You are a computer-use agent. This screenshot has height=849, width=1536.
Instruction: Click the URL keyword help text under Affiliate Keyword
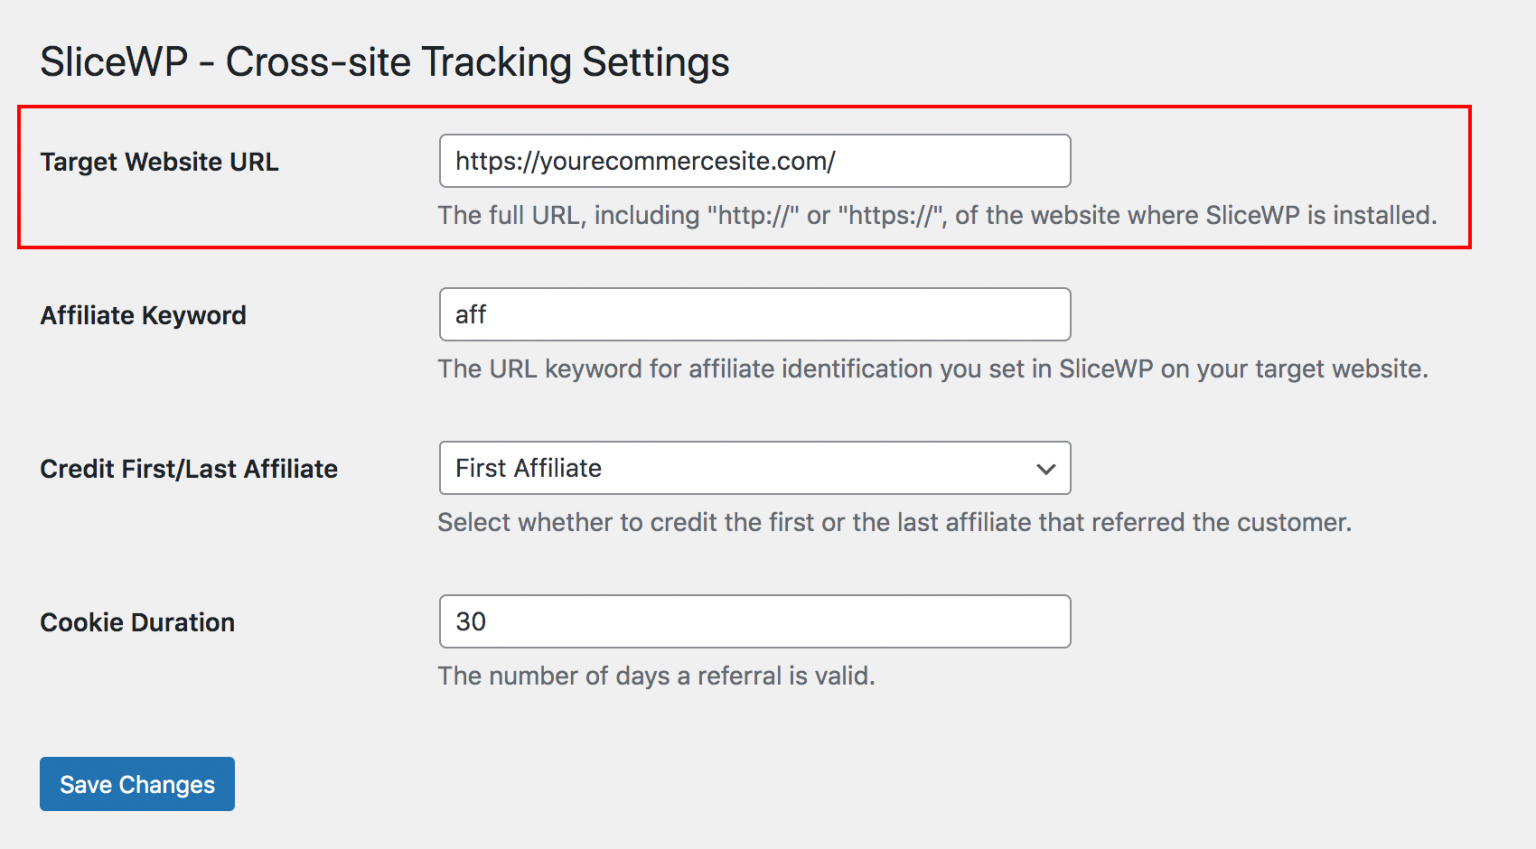[x=932, y=369]
